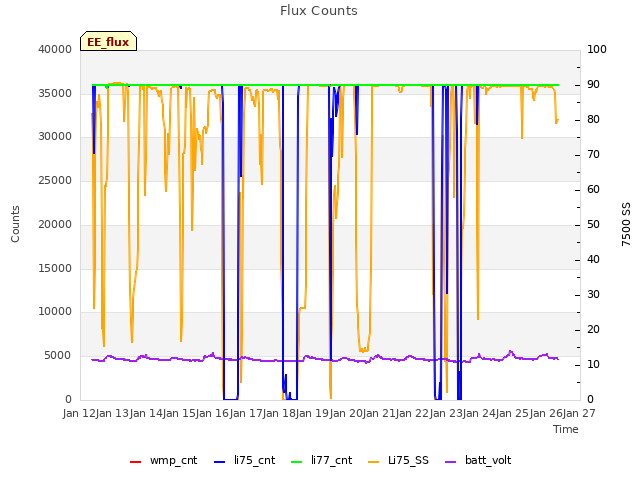Click the 20 right axis tick label
Viewport: 640px width, 480px height.
593,329
